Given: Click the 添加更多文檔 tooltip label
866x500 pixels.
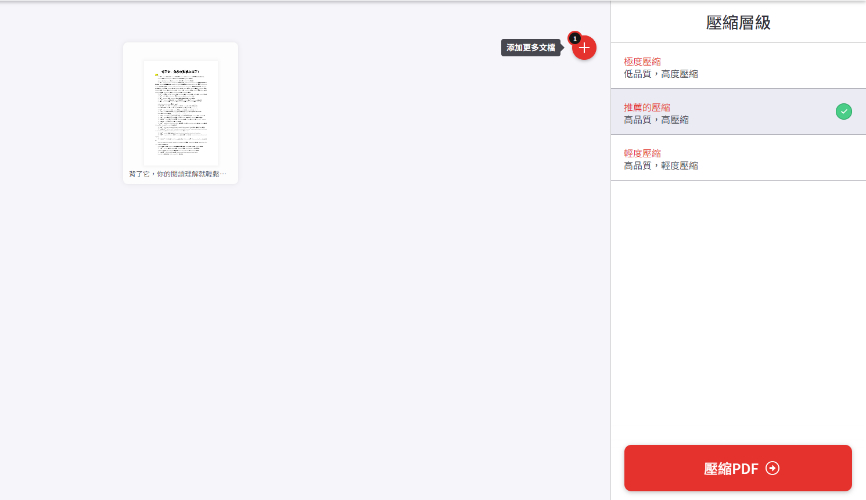Looking at the screenshot, I should tap(530, 48).
